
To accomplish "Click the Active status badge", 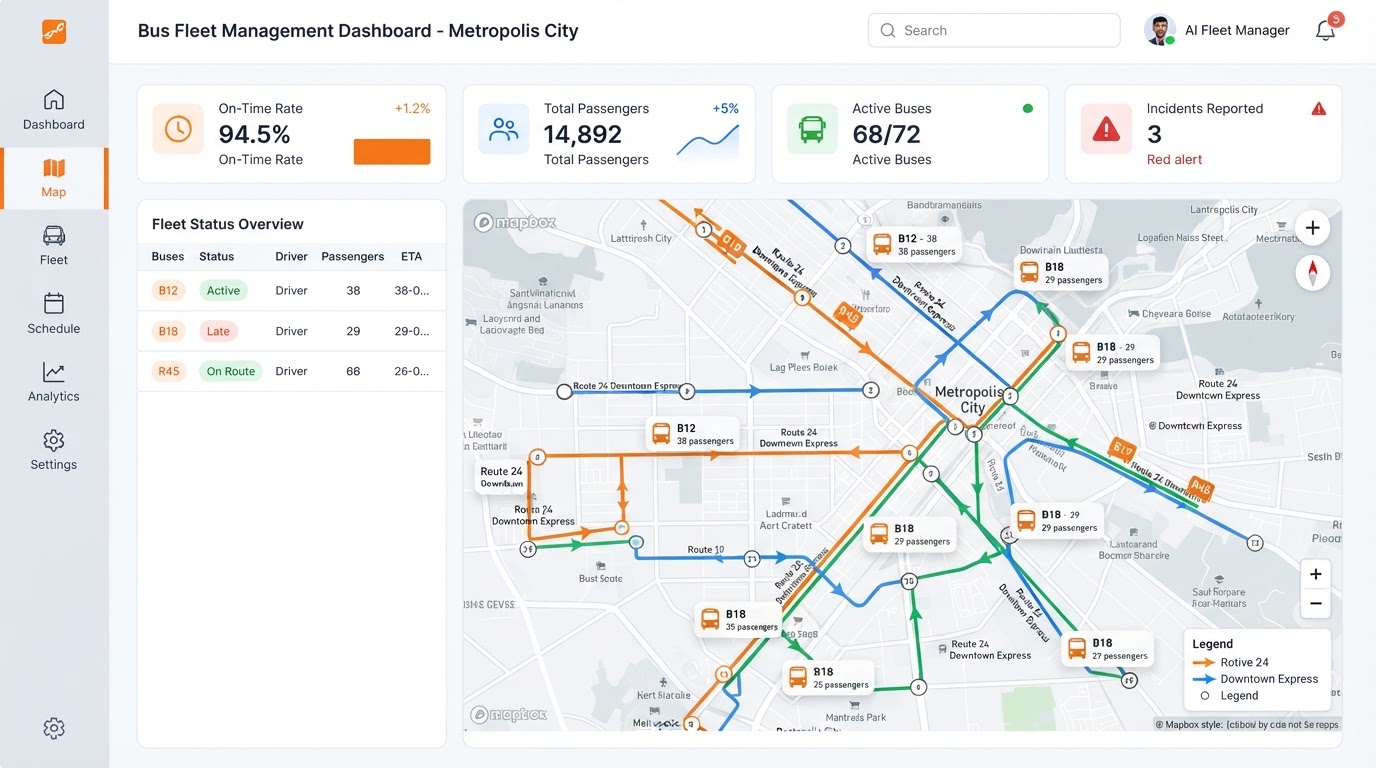I will [223, 290].
